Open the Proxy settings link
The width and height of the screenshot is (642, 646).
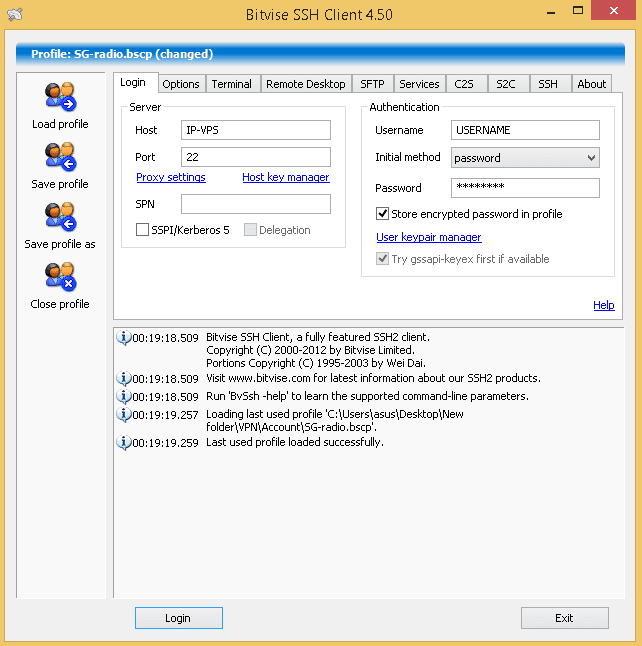coord(171,178)
